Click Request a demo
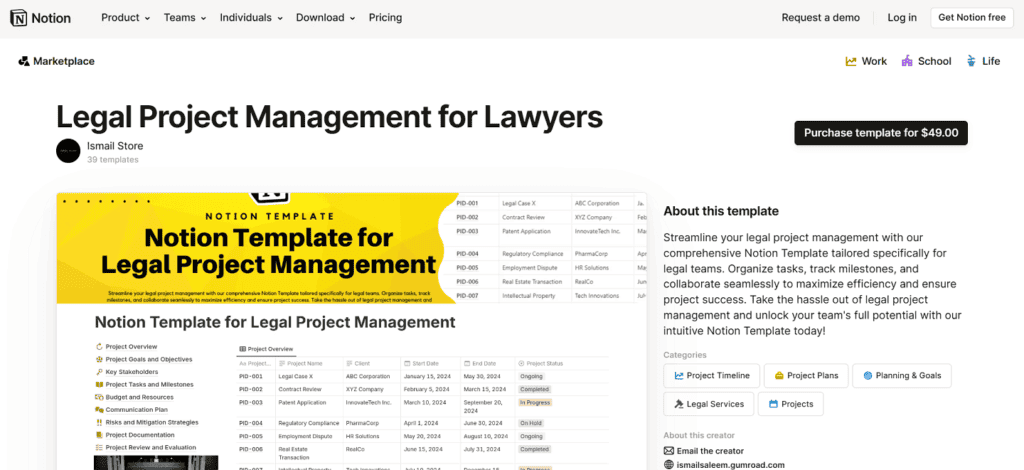1024x470 pixels. click(821, 18)
